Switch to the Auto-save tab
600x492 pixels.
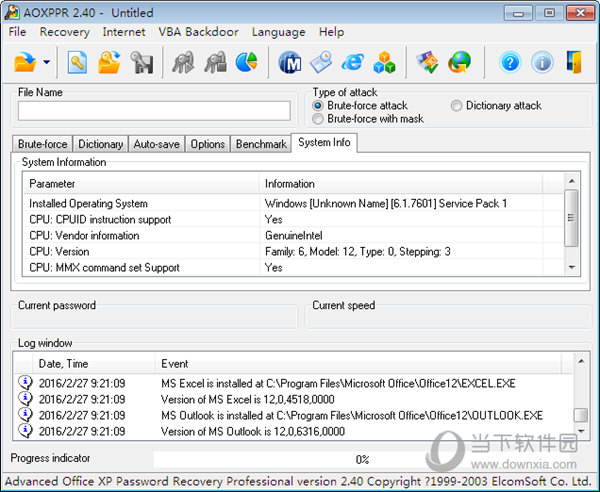[x=156, y=144]
